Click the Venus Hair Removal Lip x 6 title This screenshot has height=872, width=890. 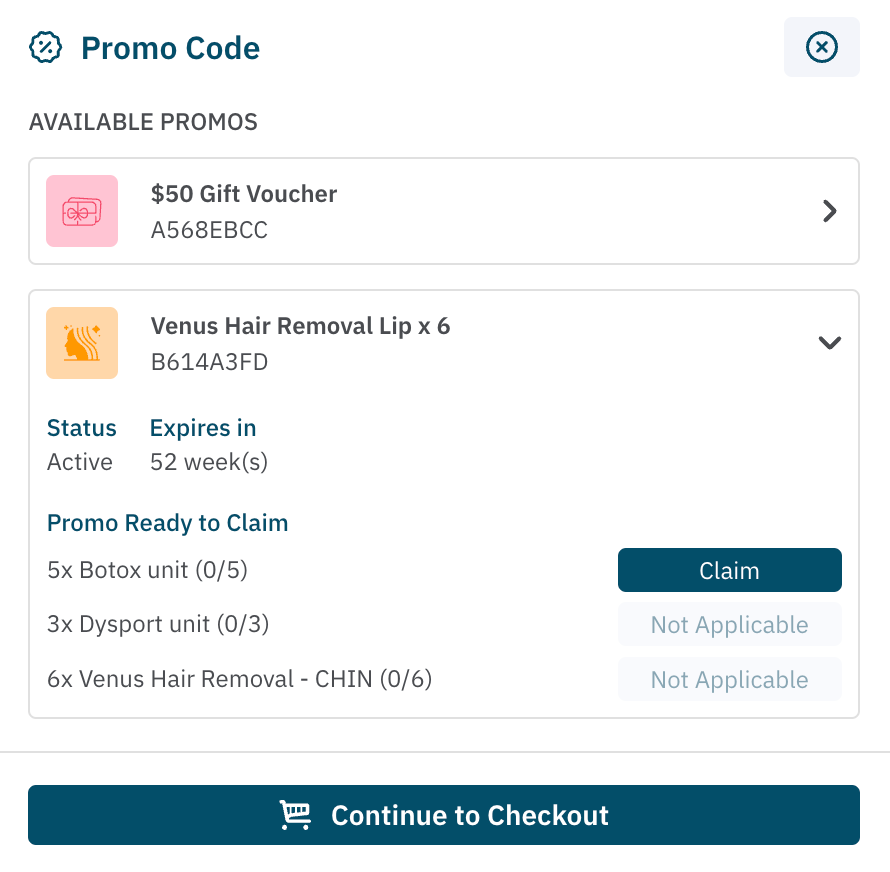pos(300,326)
